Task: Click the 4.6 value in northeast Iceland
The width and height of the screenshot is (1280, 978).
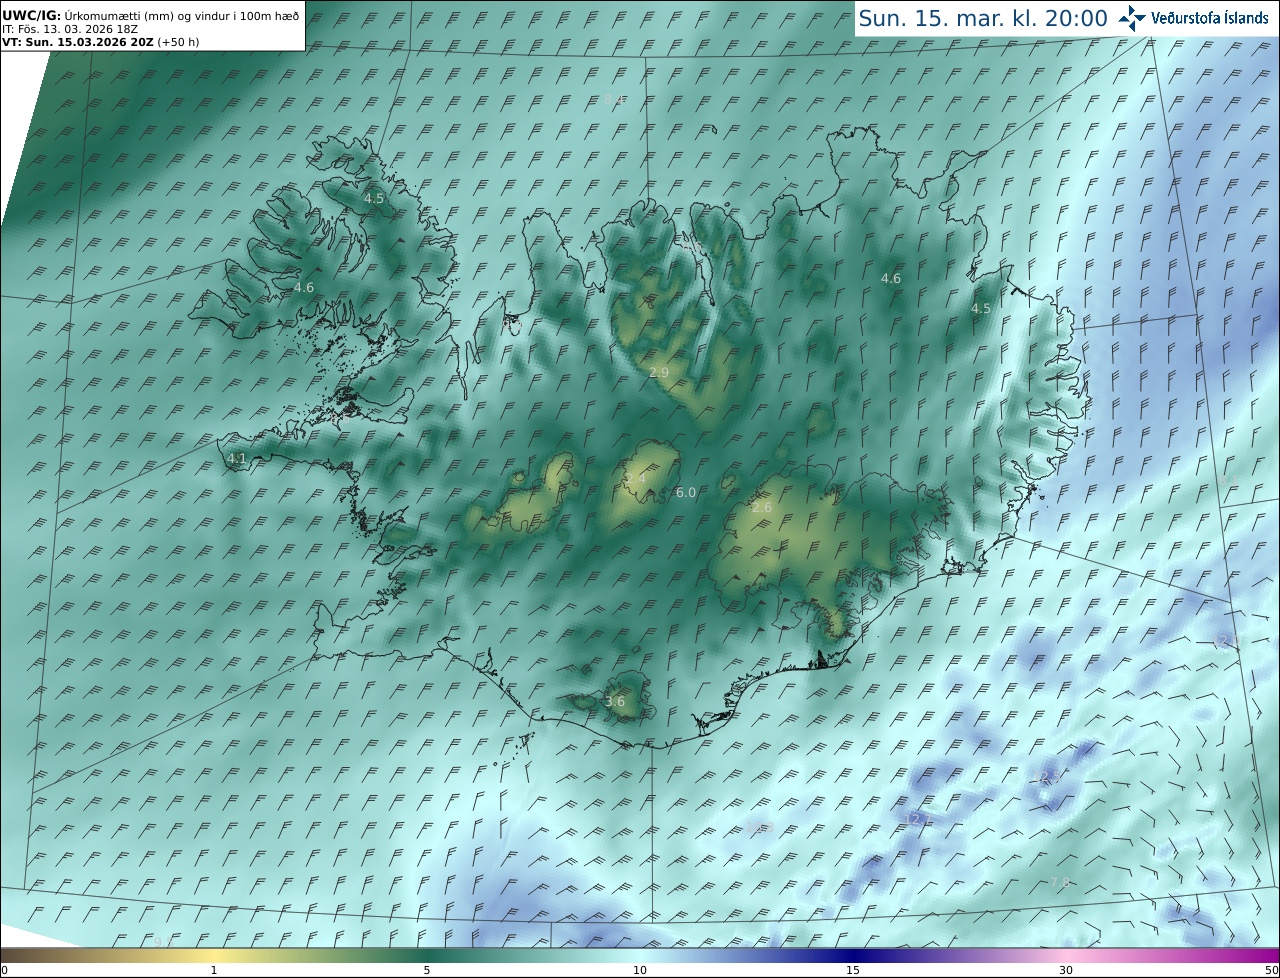Action: pyautogui.click(x=891, y=279)
